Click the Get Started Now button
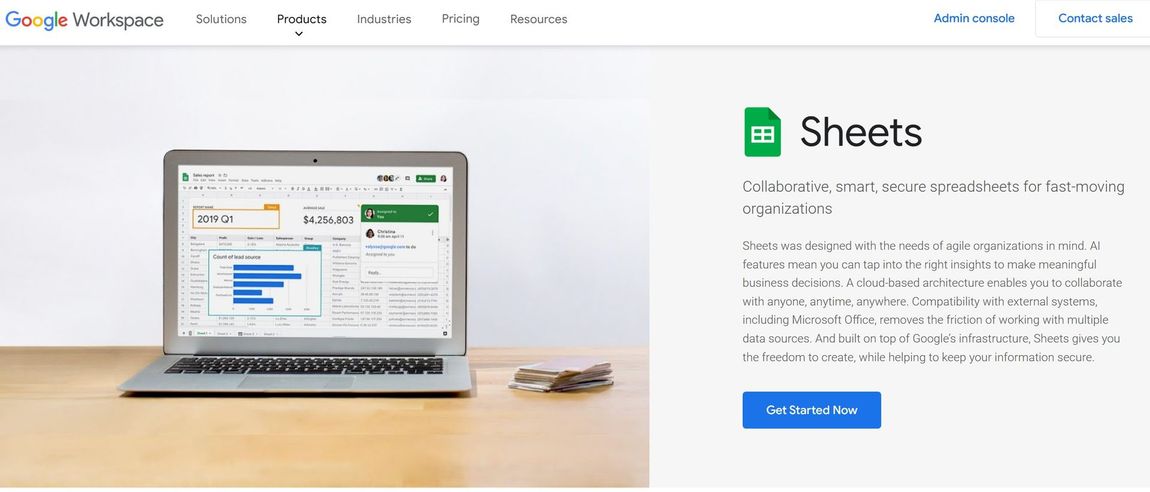Viewport: 1150px width, 492px height. [811, 410]
